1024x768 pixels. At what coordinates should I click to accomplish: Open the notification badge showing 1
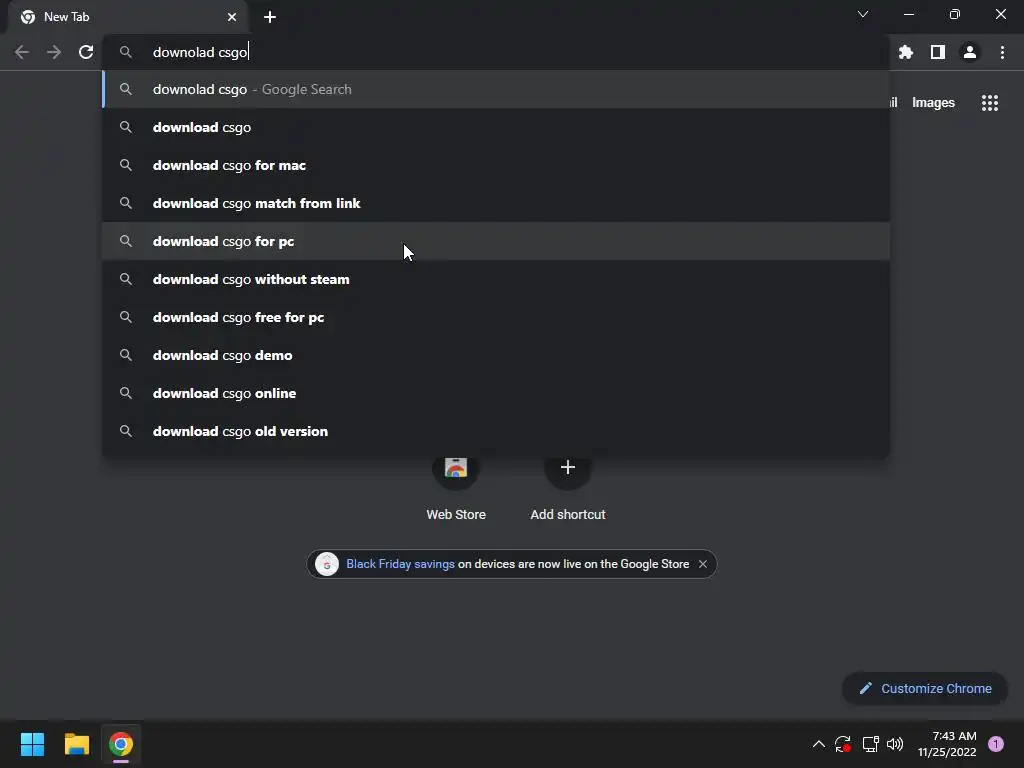tap(995, 744)
